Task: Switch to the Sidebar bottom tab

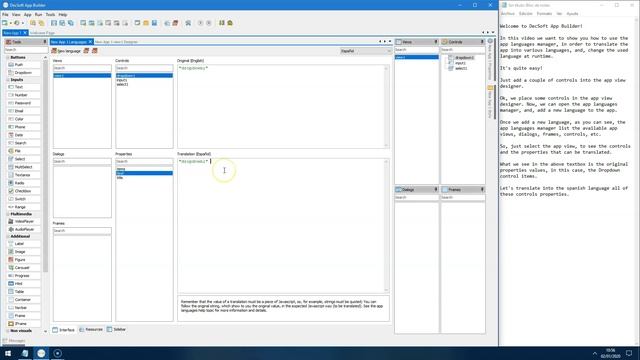Action: pyautogui.click(x=116, y=329)
